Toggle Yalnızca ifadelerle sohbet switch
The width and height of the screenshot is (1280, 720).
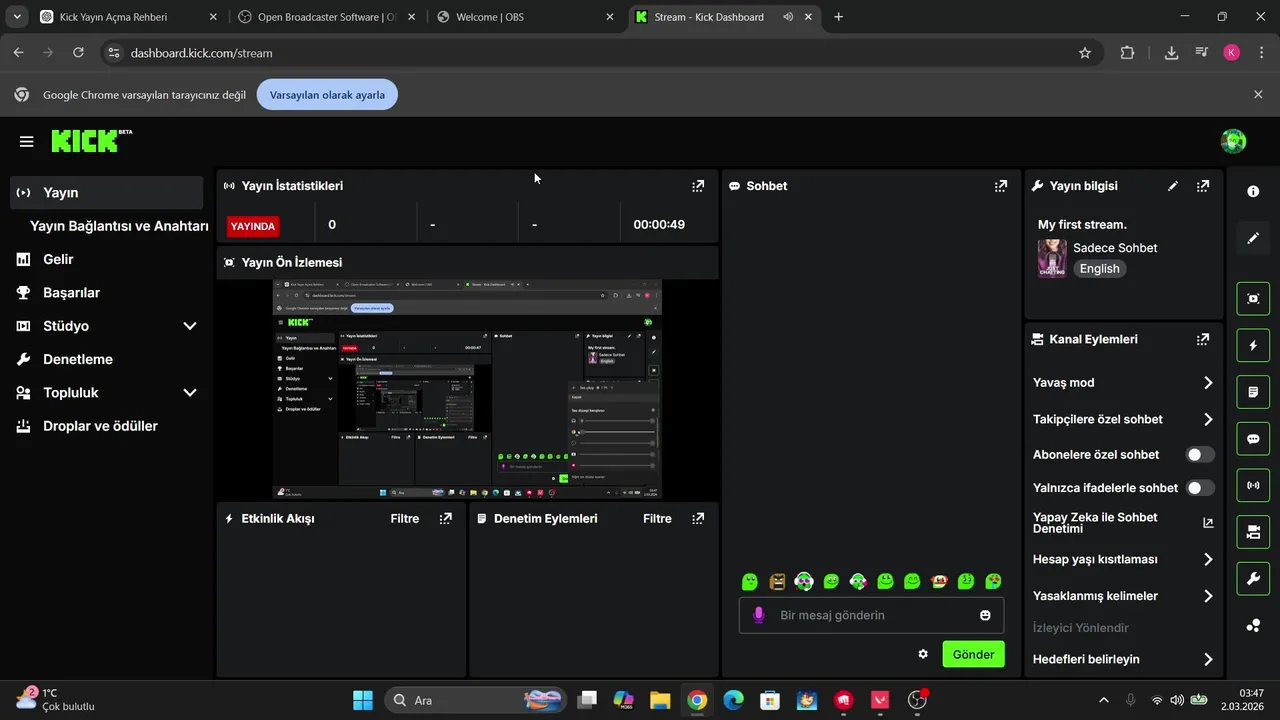[1200, 488]
